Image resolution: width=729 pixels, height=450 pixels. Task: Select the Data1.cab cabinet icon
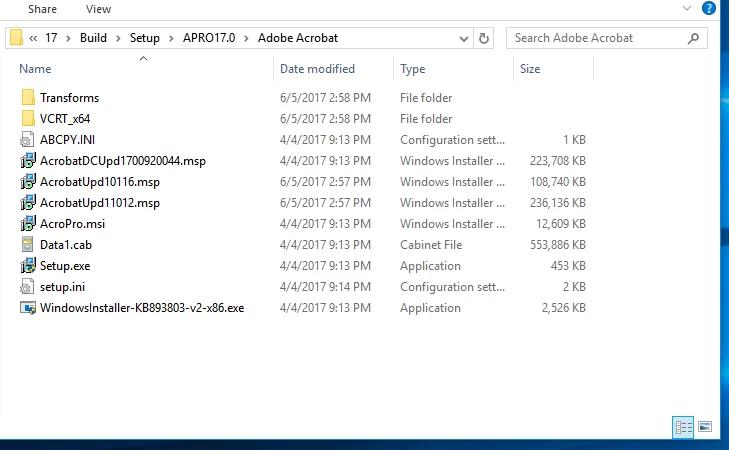(x=27, y=245)
